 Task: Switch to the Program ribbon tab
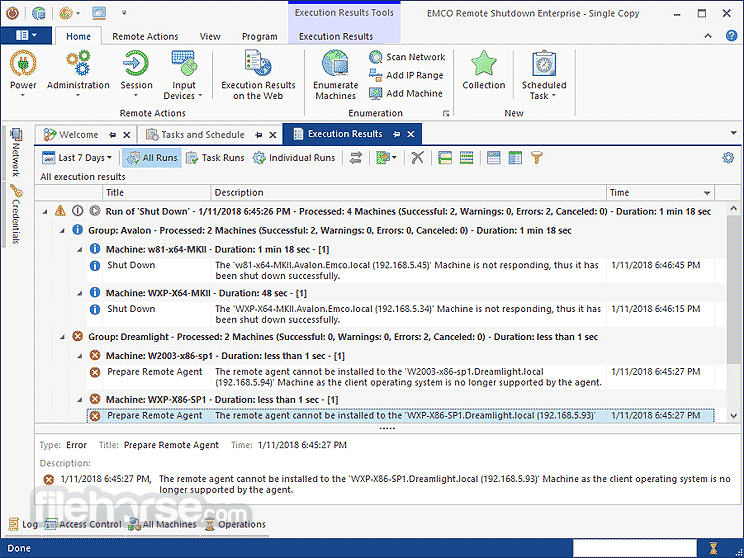(x=260, y=37)
